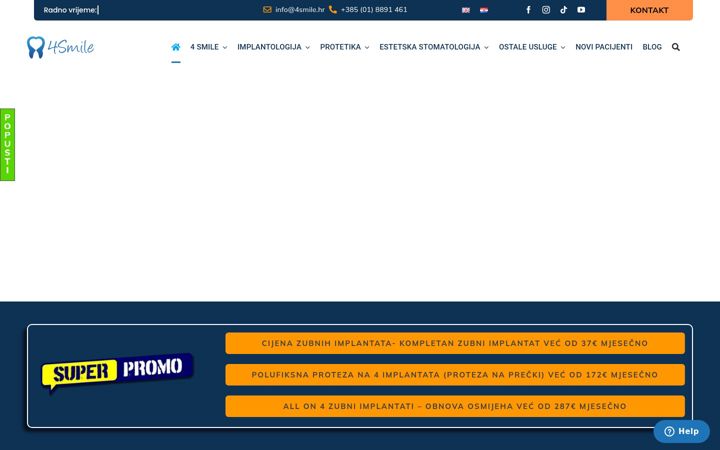Open the TikTok profile icon
Screen dimensions: 720x450
click(563, 10)
